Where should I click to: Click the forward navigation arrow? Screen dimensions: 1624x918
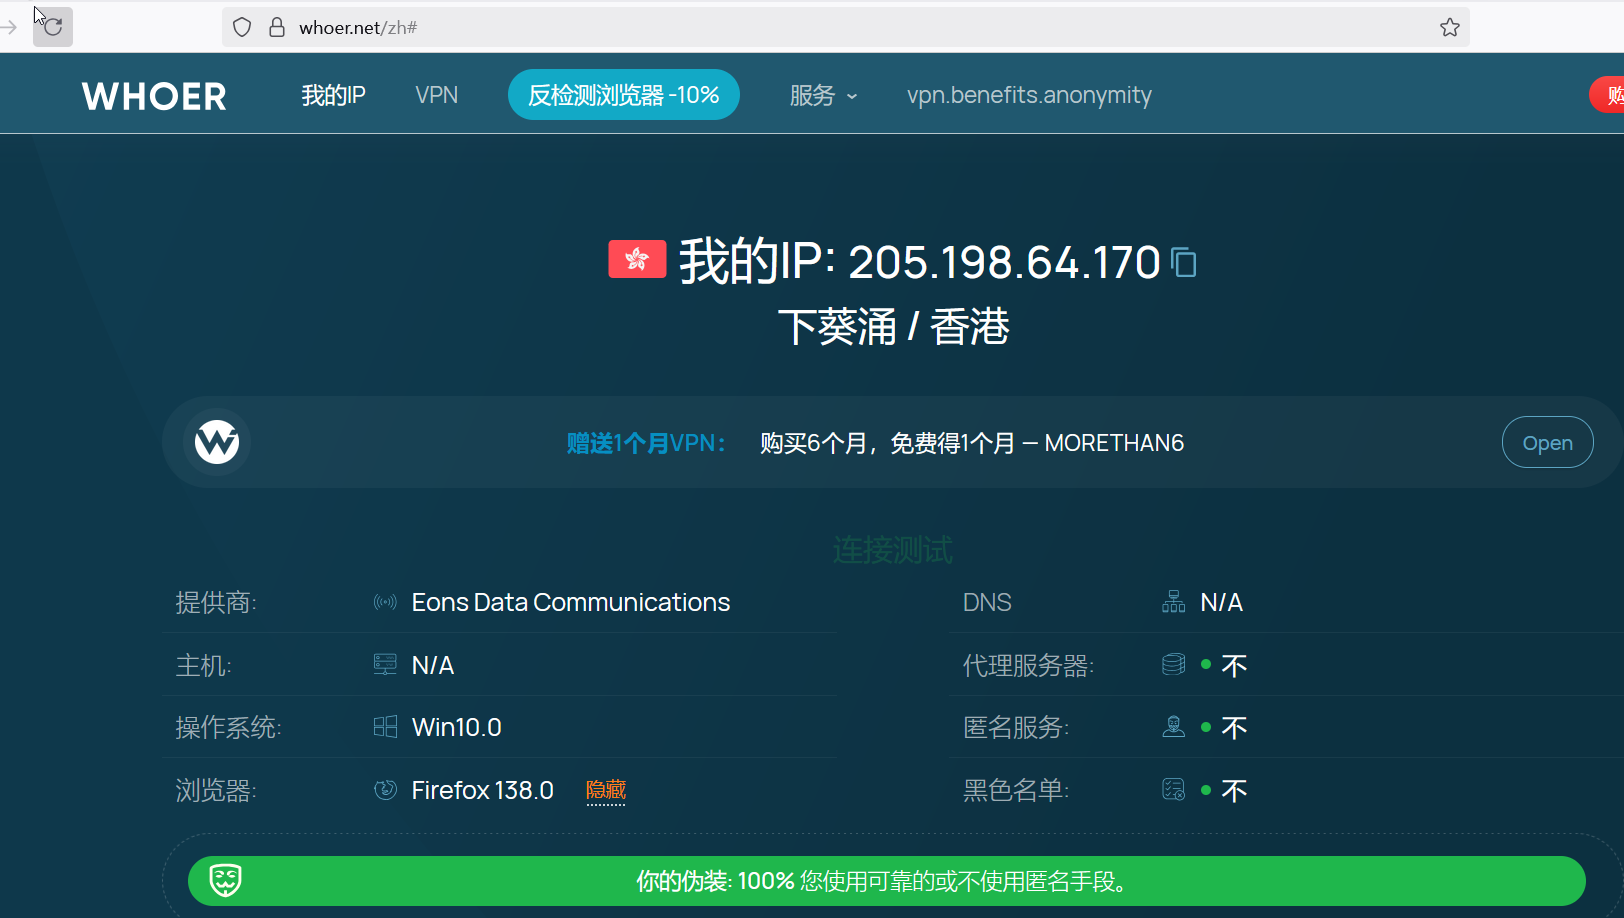point(8,27)
